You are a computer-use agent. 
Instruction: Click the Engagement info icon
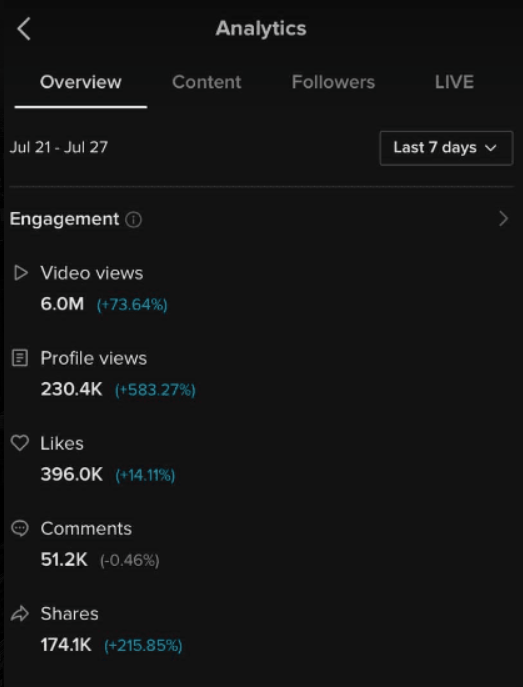pyautogui.click(x=134, y=220)
